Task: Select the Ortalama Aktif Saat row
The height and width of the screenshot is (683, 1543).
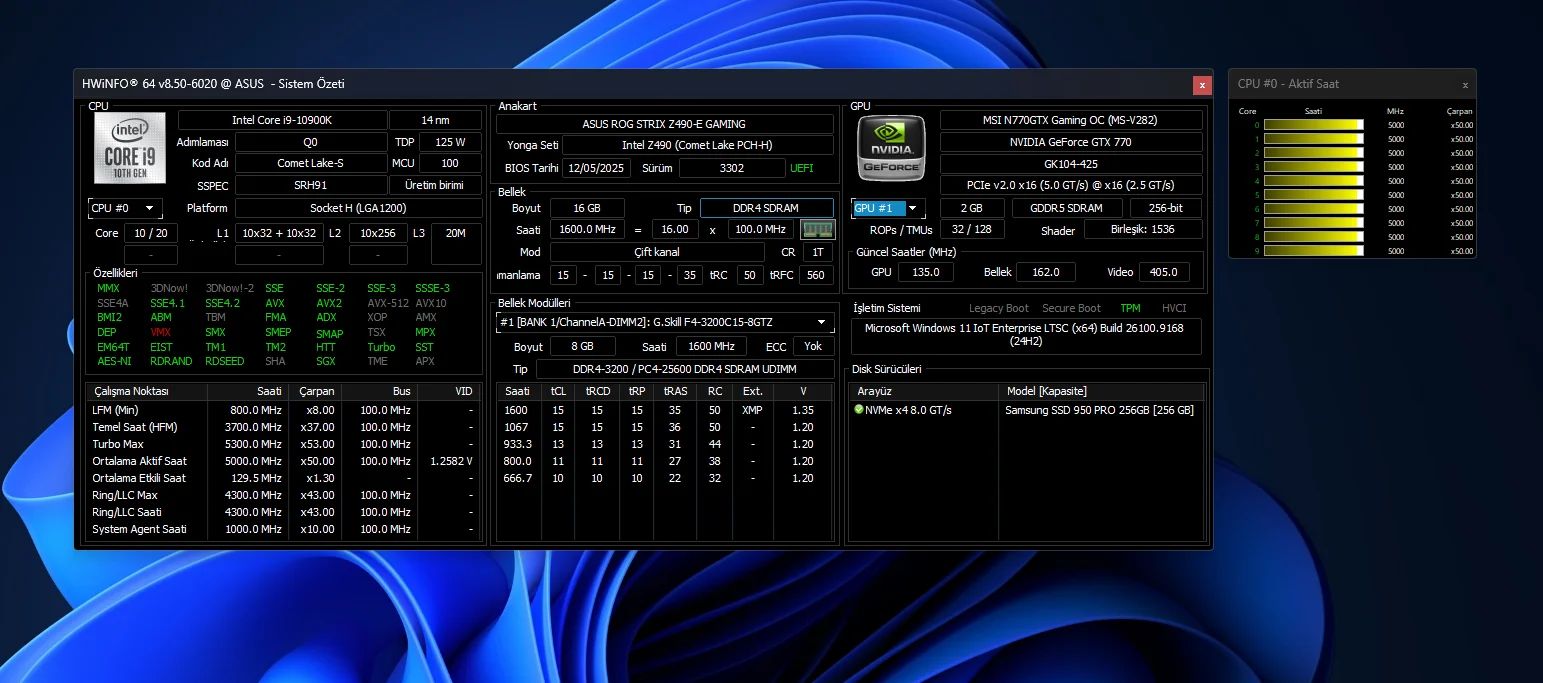Action: point(283,461)
